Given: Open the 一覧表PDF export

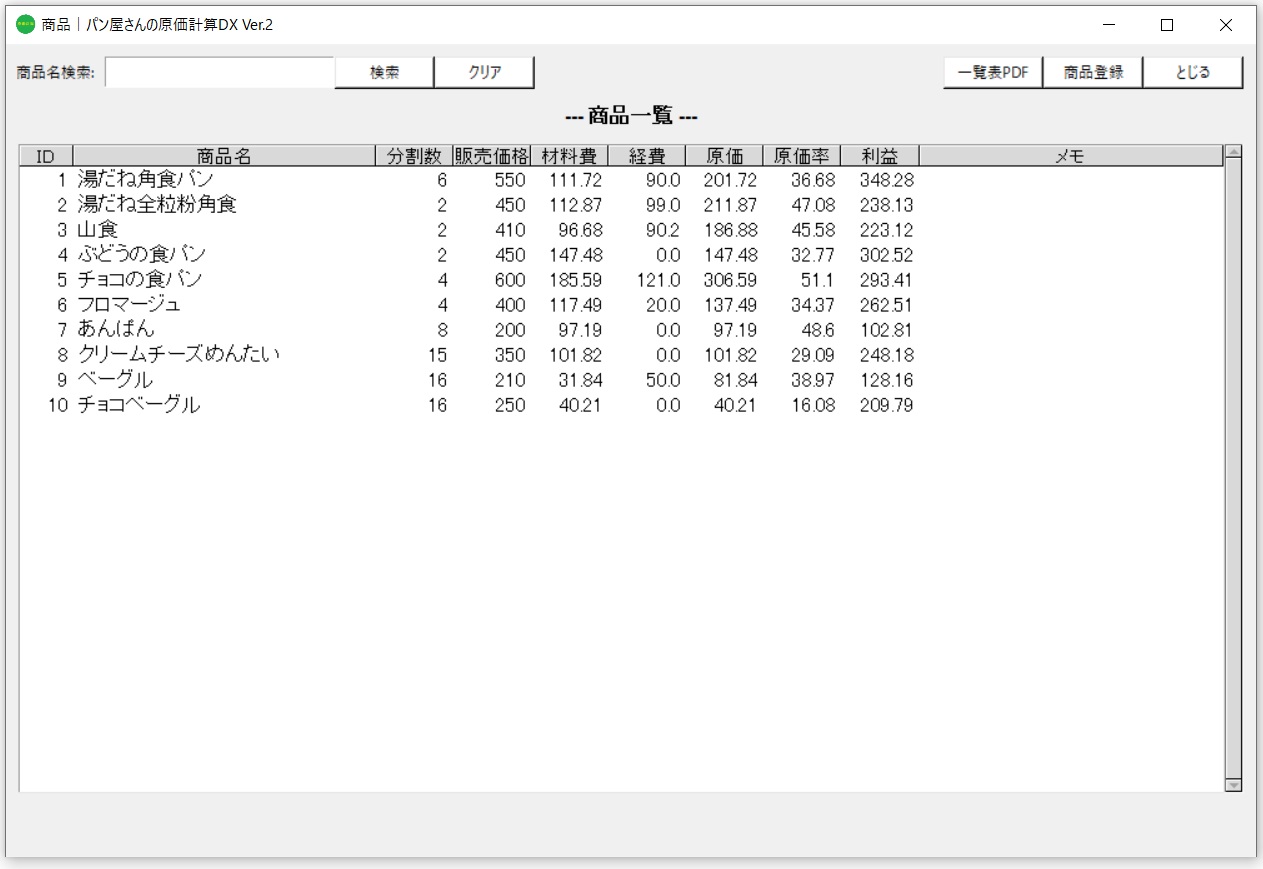Looking at the screenshot, I should click(x=993, y=71).
